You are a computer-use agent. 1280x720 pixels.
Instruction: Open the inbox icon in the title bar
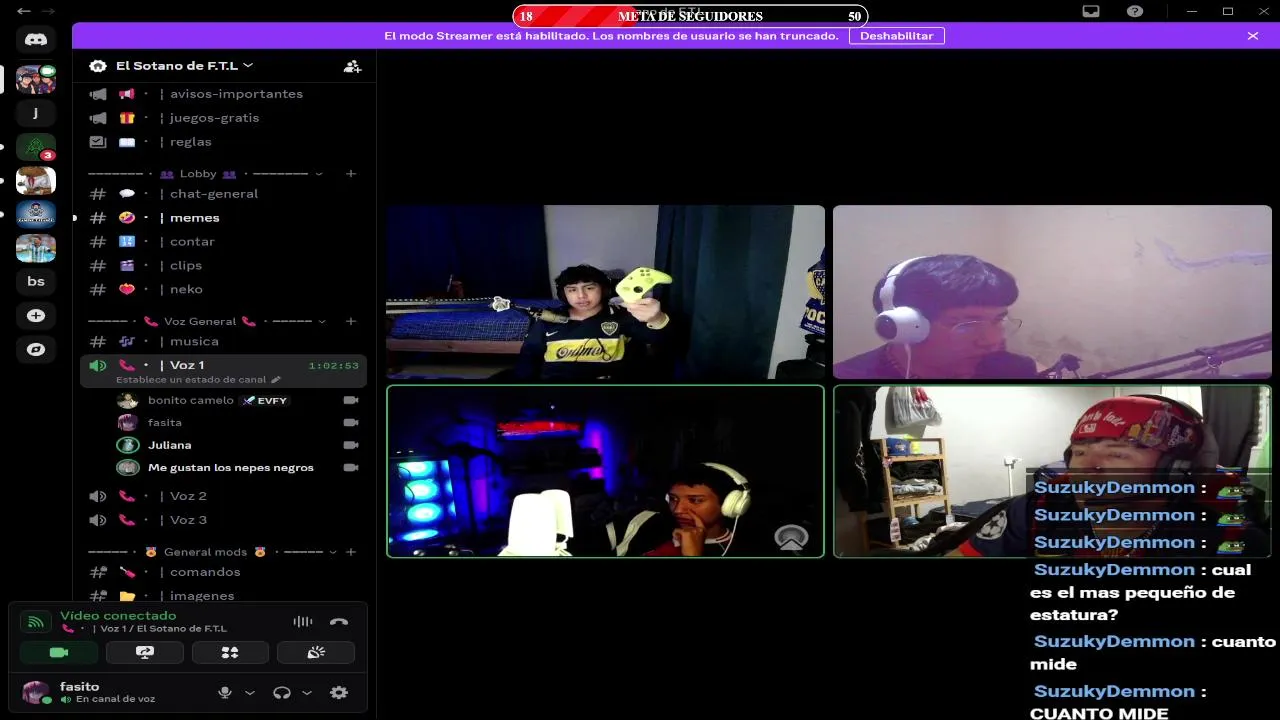coord(1091,11)
